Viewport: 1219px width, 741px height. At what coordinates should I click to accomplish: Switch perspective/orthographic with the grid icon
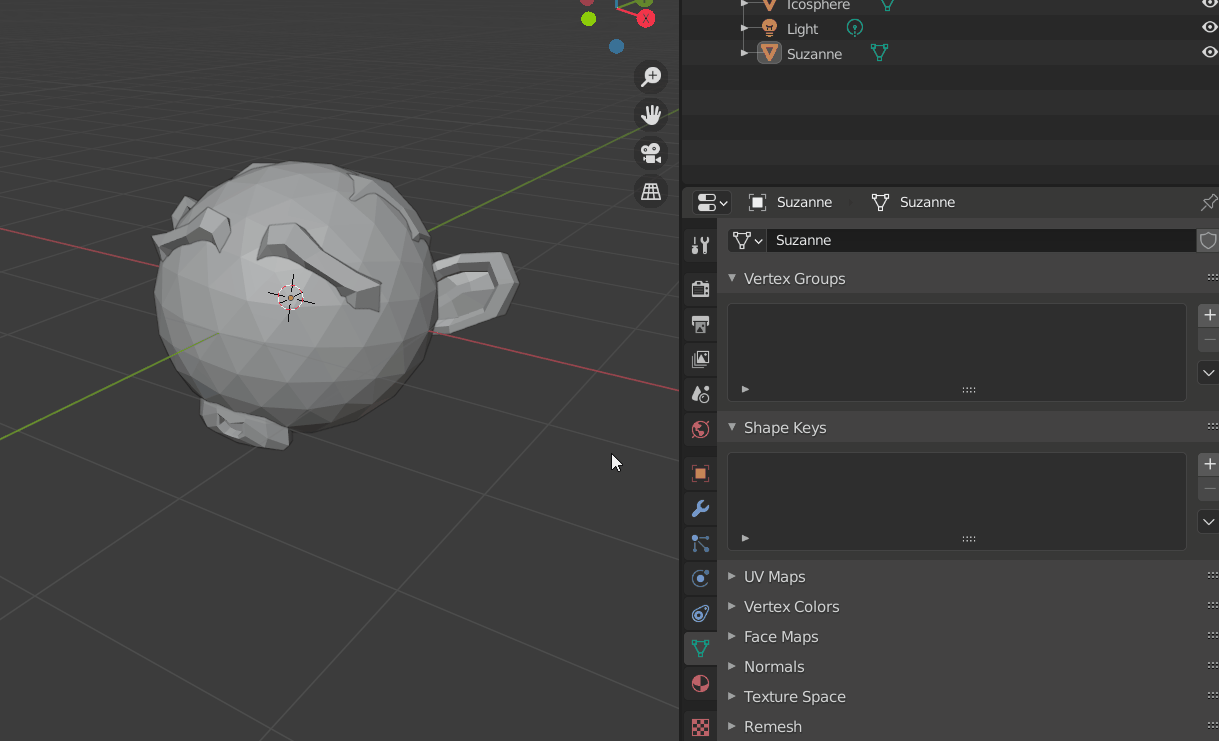651,191
